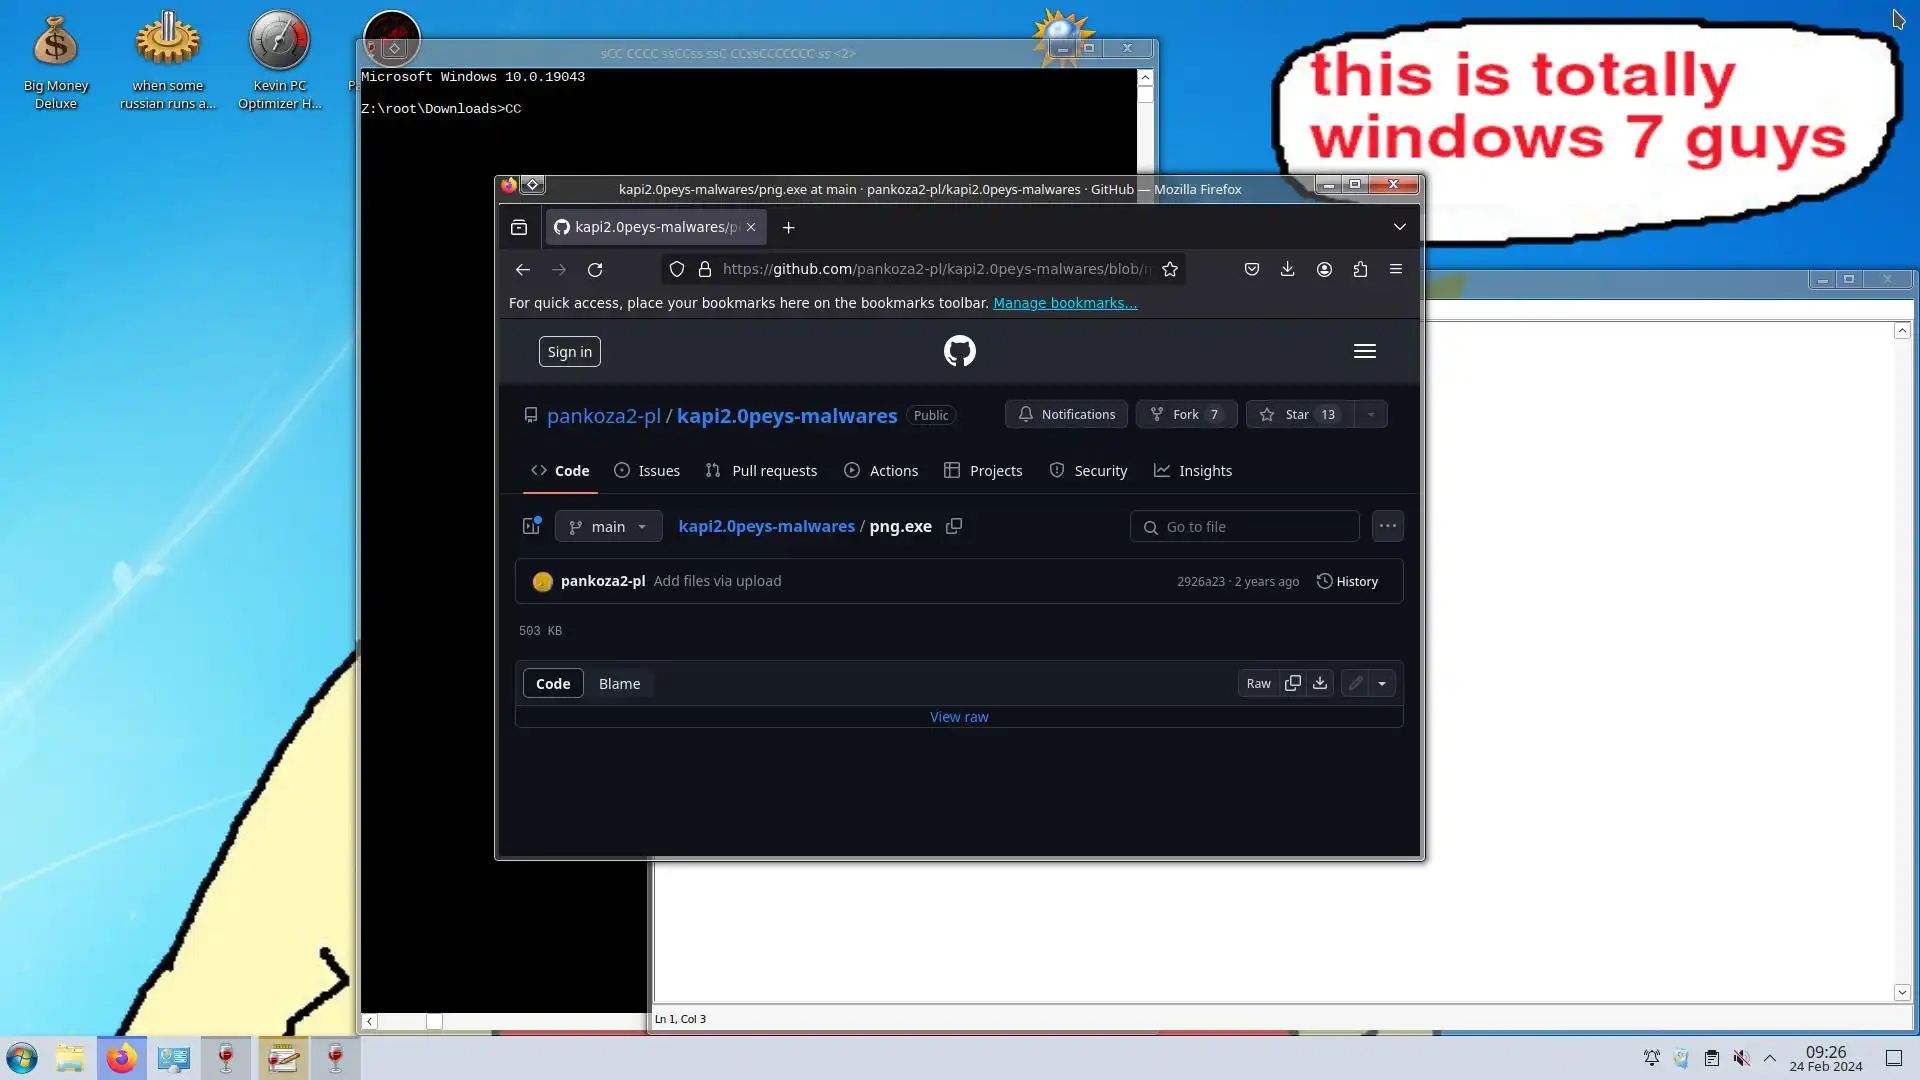Expand the Star lists dropdown arrow
The height and width of the screenshot is (1080, 1920).
1371,414
